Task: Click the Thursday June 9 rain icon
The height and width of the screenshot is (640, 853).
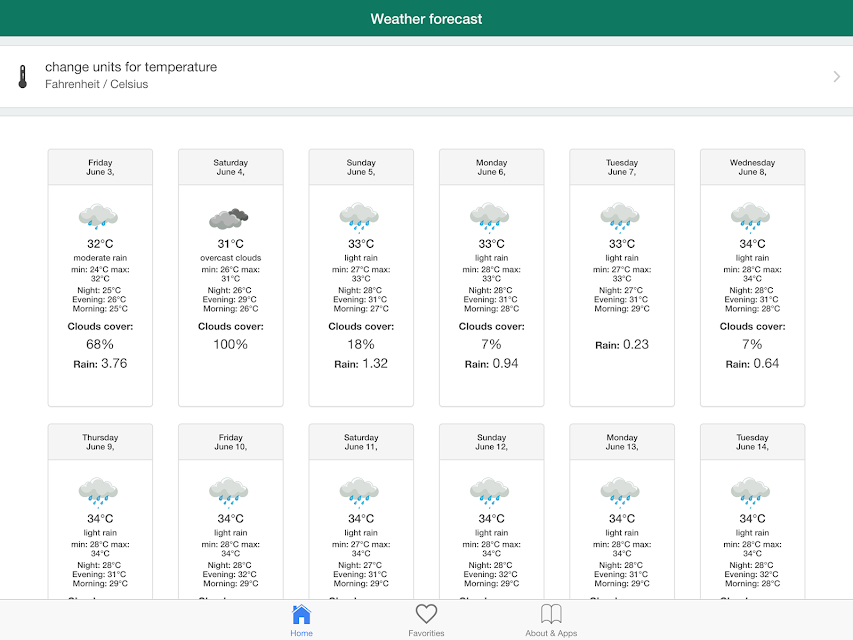Action: point(98,491)
